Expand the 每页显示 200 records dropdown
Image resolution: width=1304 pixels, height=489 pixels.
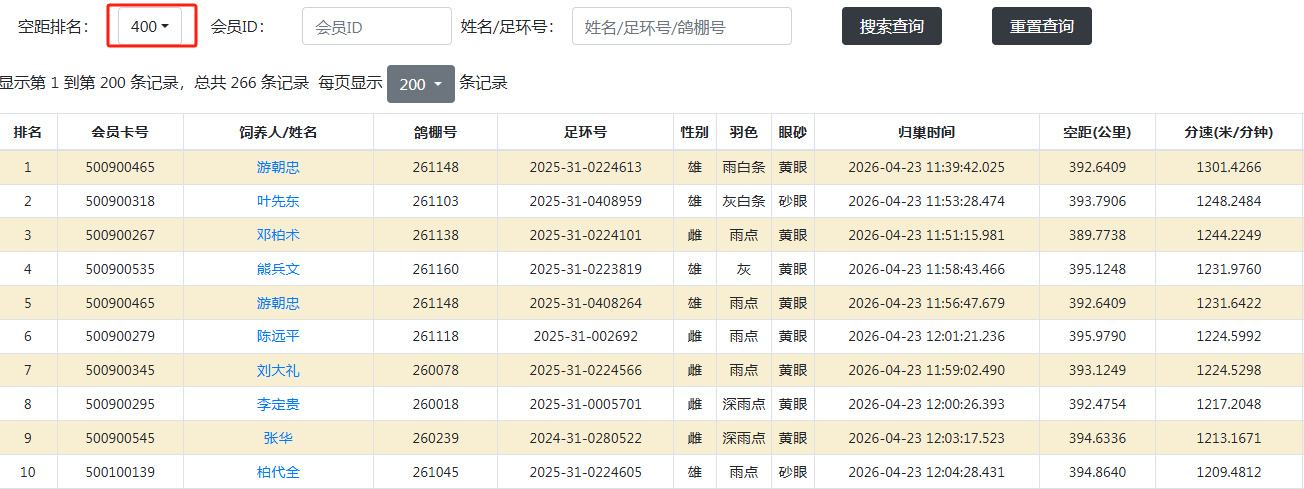(420, 84)
